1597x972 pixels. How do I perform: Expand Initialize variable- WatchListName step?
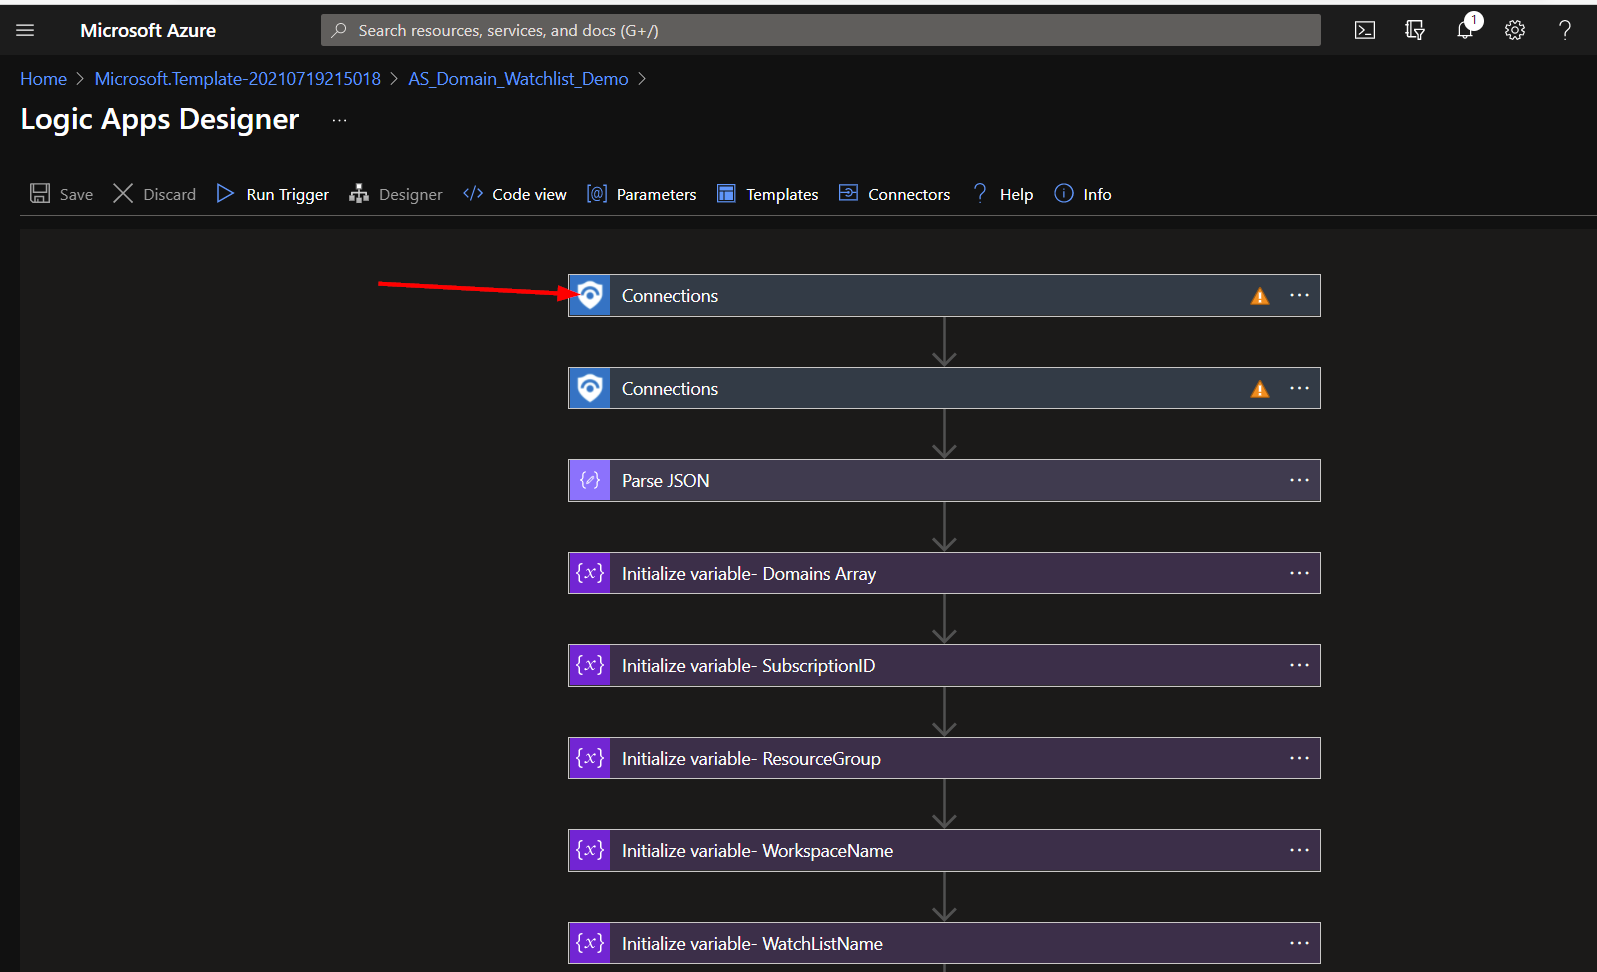tap(944, 943)
